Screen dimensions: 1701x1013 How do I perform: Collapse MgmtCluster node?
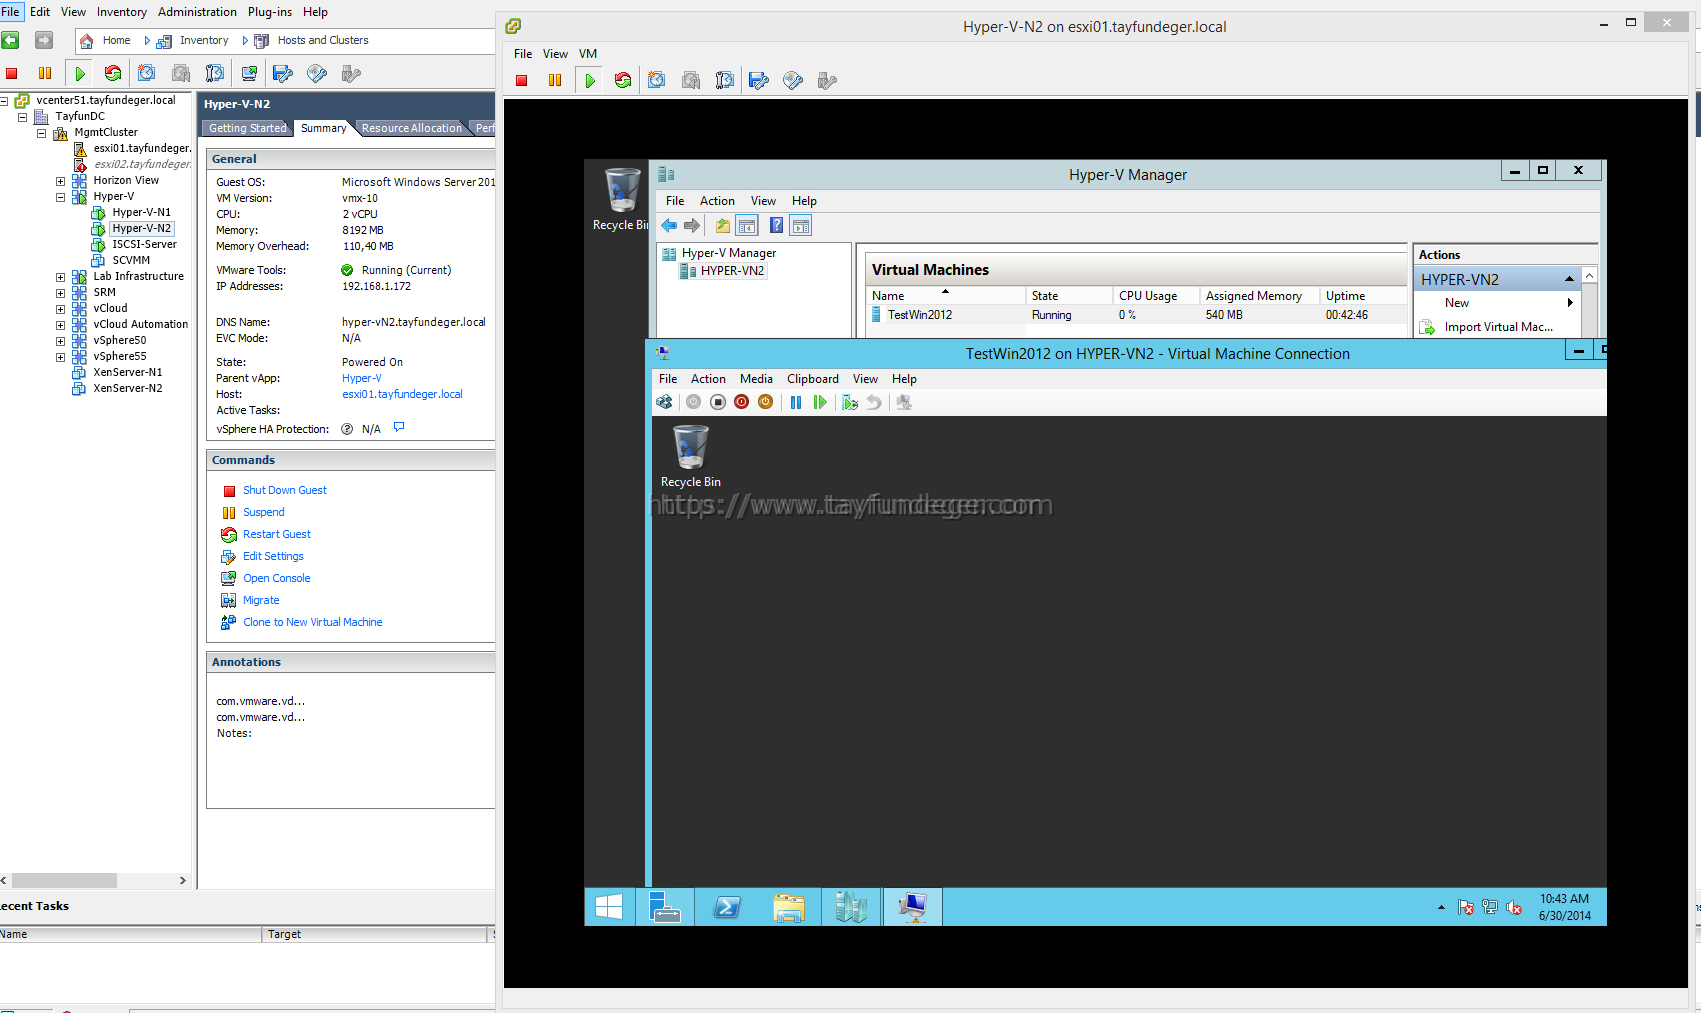[41, 133]
